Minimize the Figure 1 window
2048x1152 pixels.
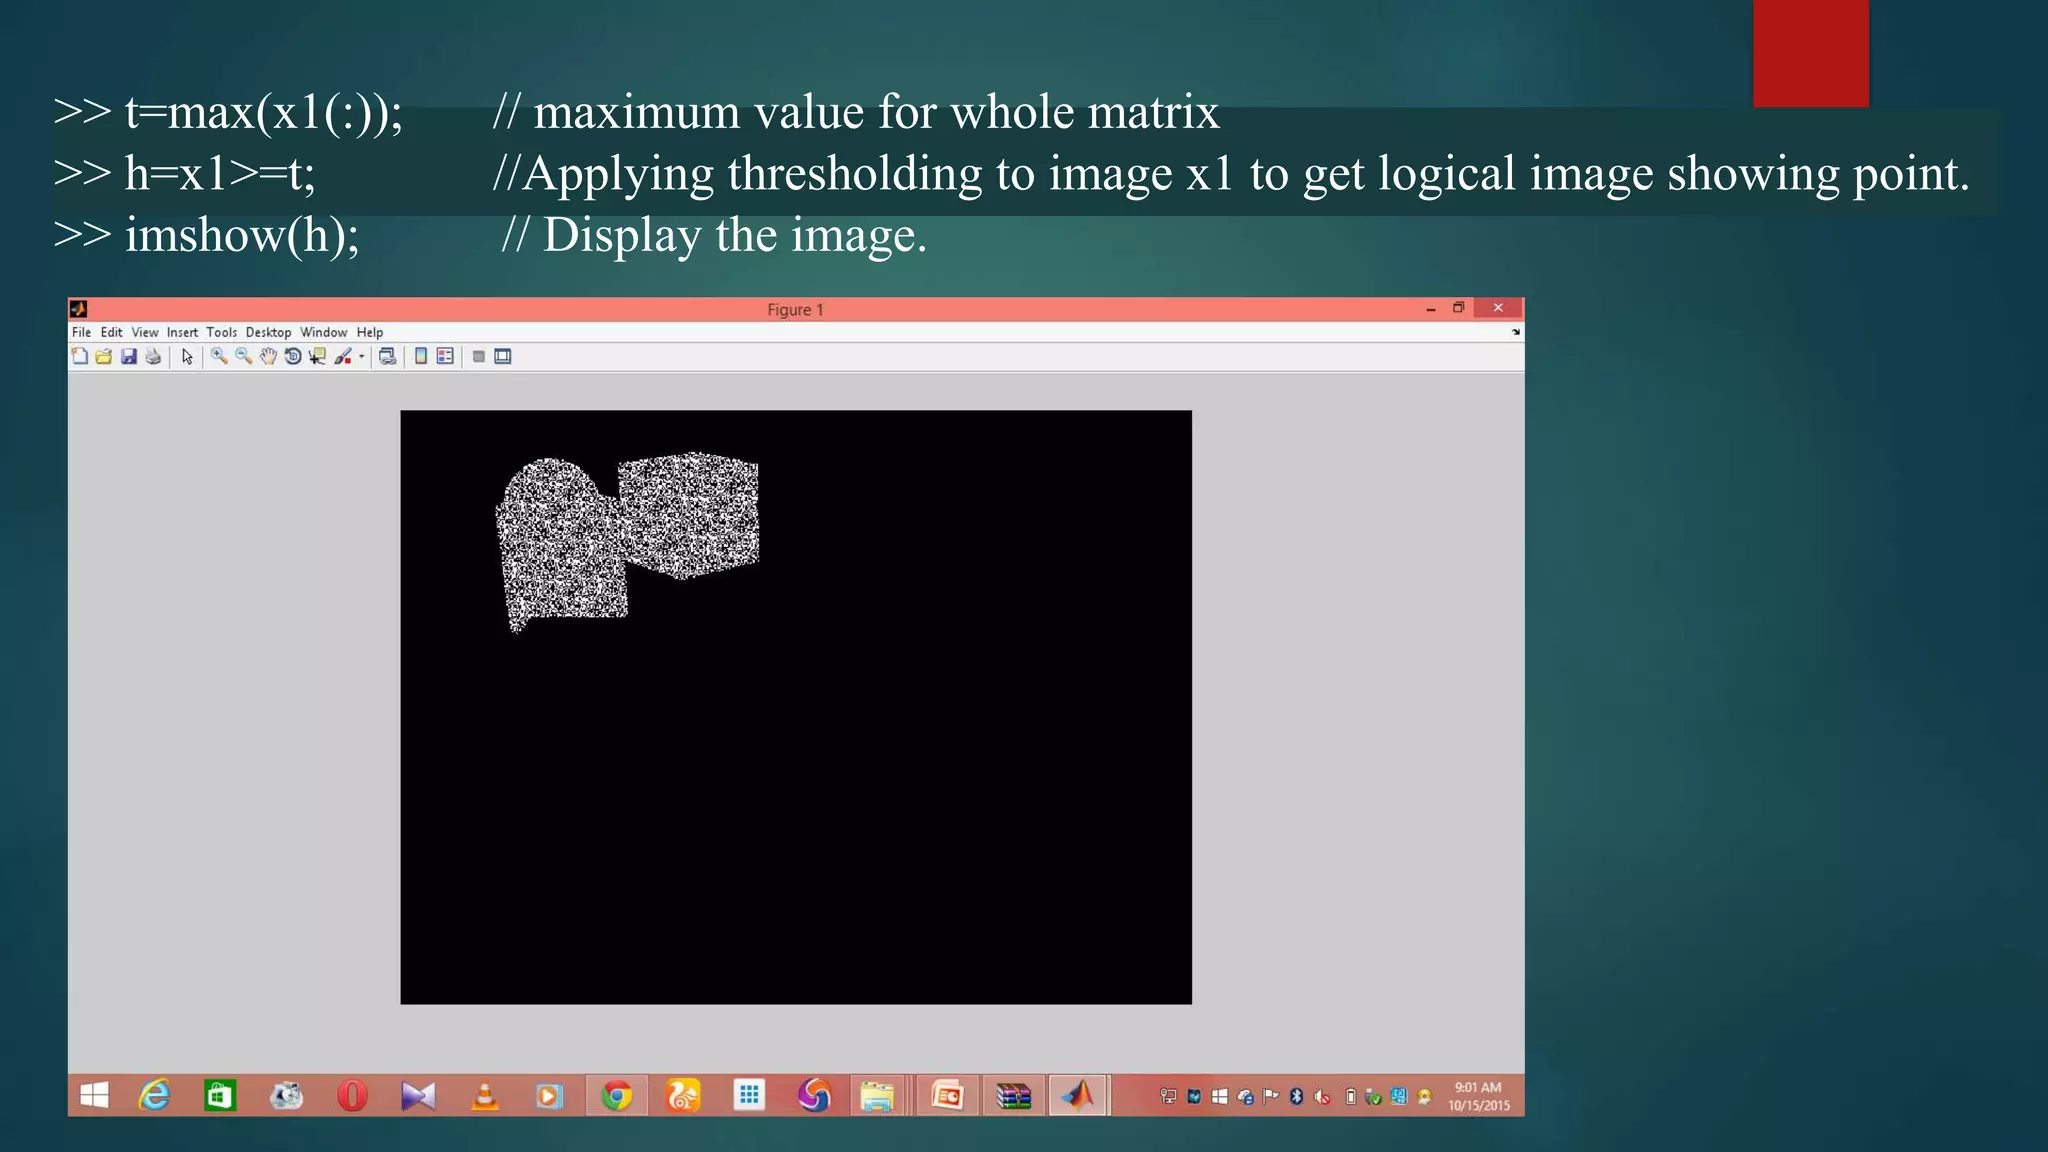click(1431, 309)
